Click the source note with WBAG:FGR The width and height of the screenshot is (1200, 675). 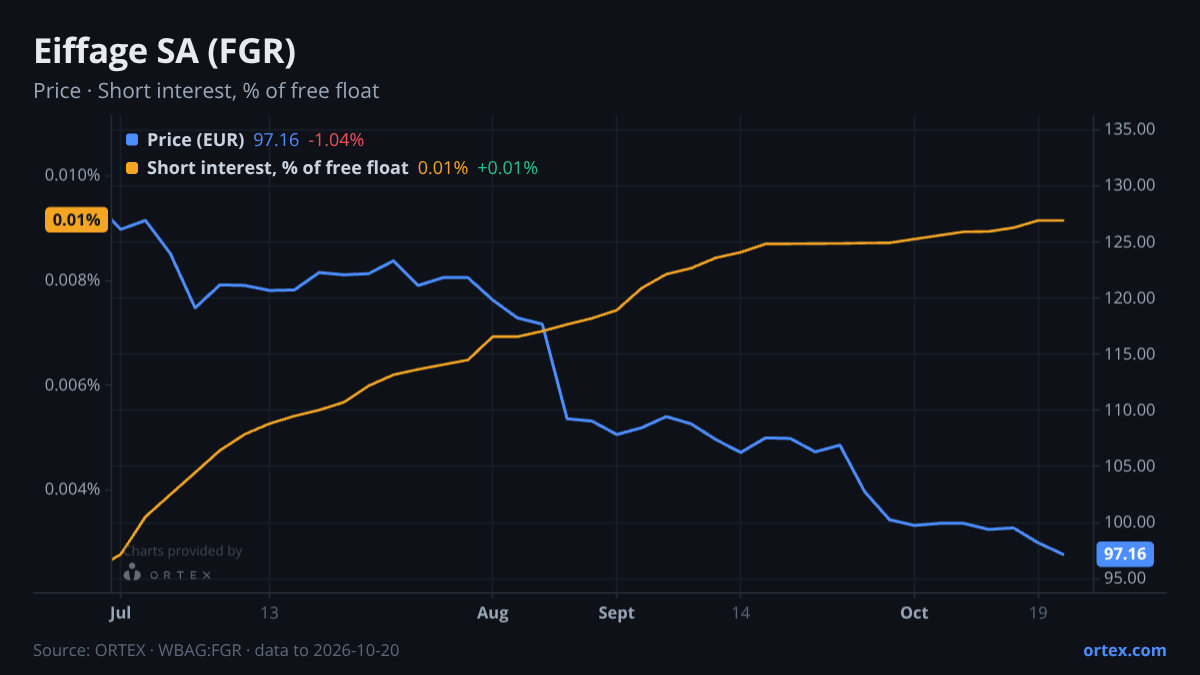tap(217, 650)
